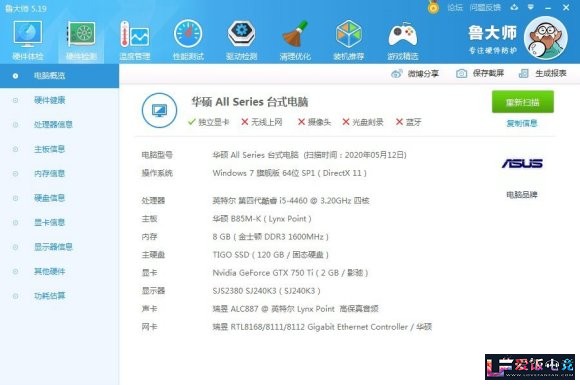580x385 pixels.
Task: Click the 保存截屏 save screenshot label
Action: click(488, 73)
